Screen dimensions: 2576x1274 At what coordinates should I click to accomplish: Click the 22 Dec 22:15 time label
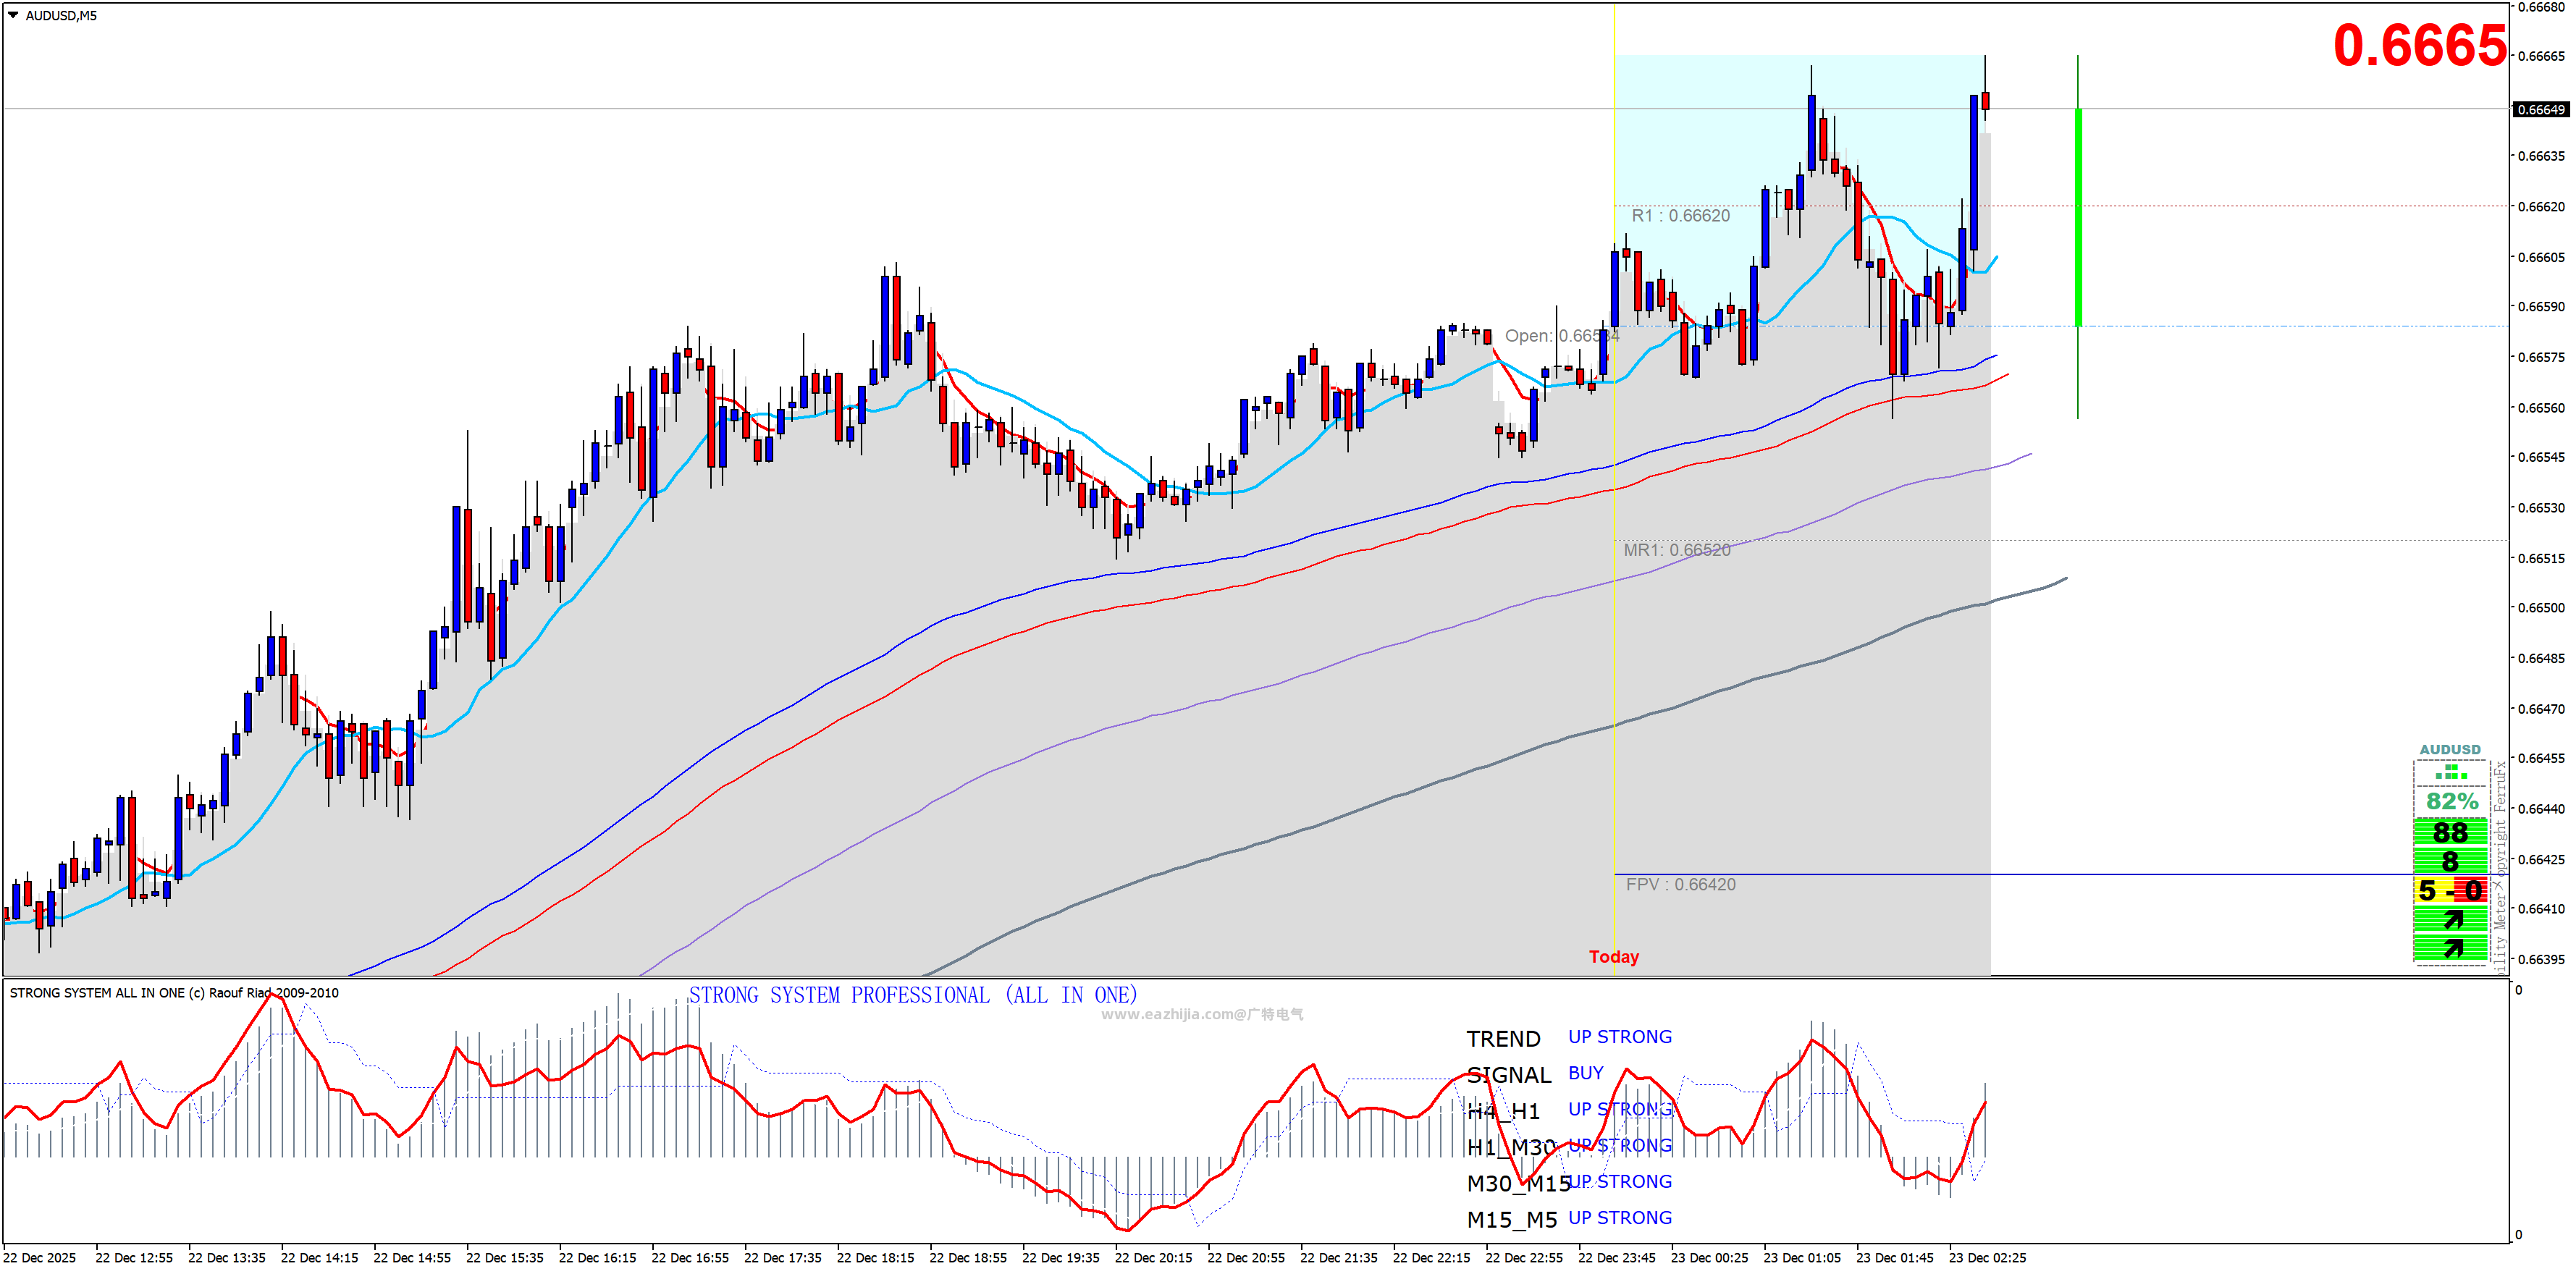1431,1258
